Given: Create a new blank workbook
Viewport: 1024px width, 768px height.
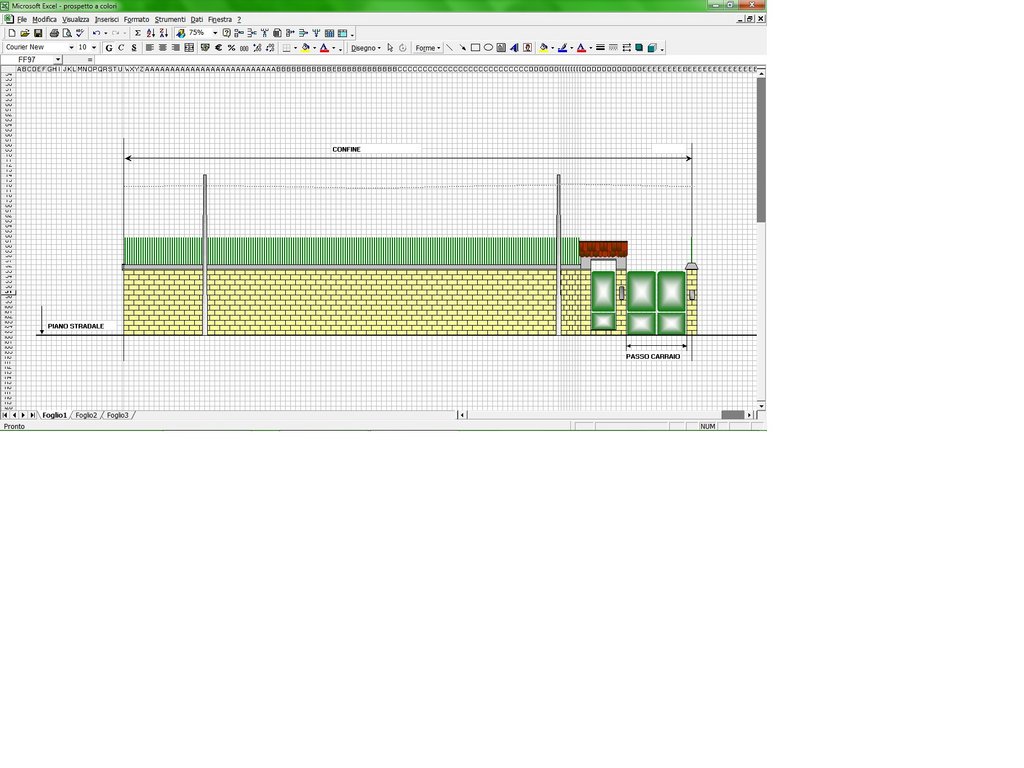Looking at the screenshot, I should (x=12, y=33).
